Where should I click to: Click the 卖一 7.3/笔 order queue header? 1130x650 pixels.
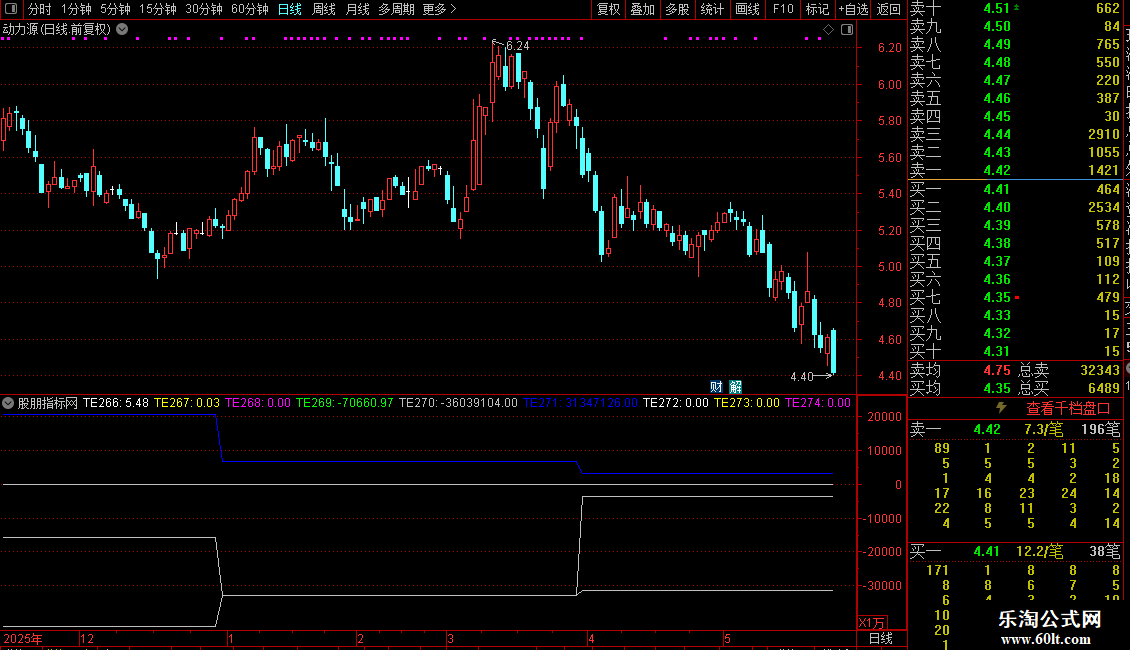[1015, 430]
